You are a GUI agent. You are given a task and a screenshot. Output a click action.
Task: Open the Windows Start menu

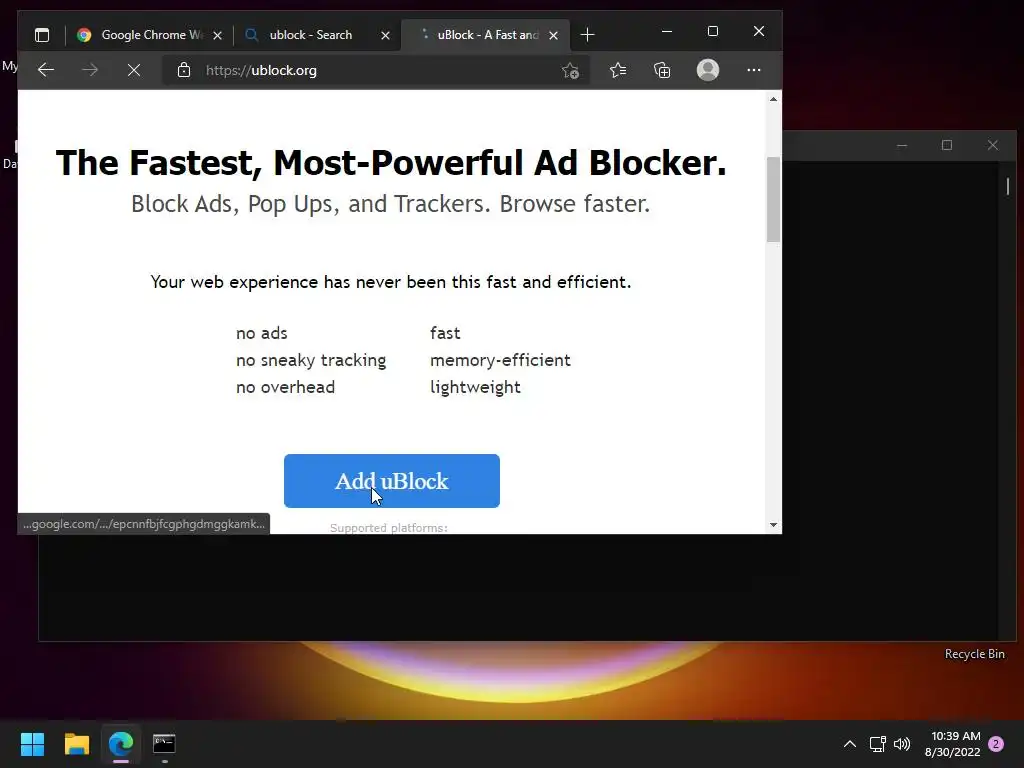pos(32,744)
